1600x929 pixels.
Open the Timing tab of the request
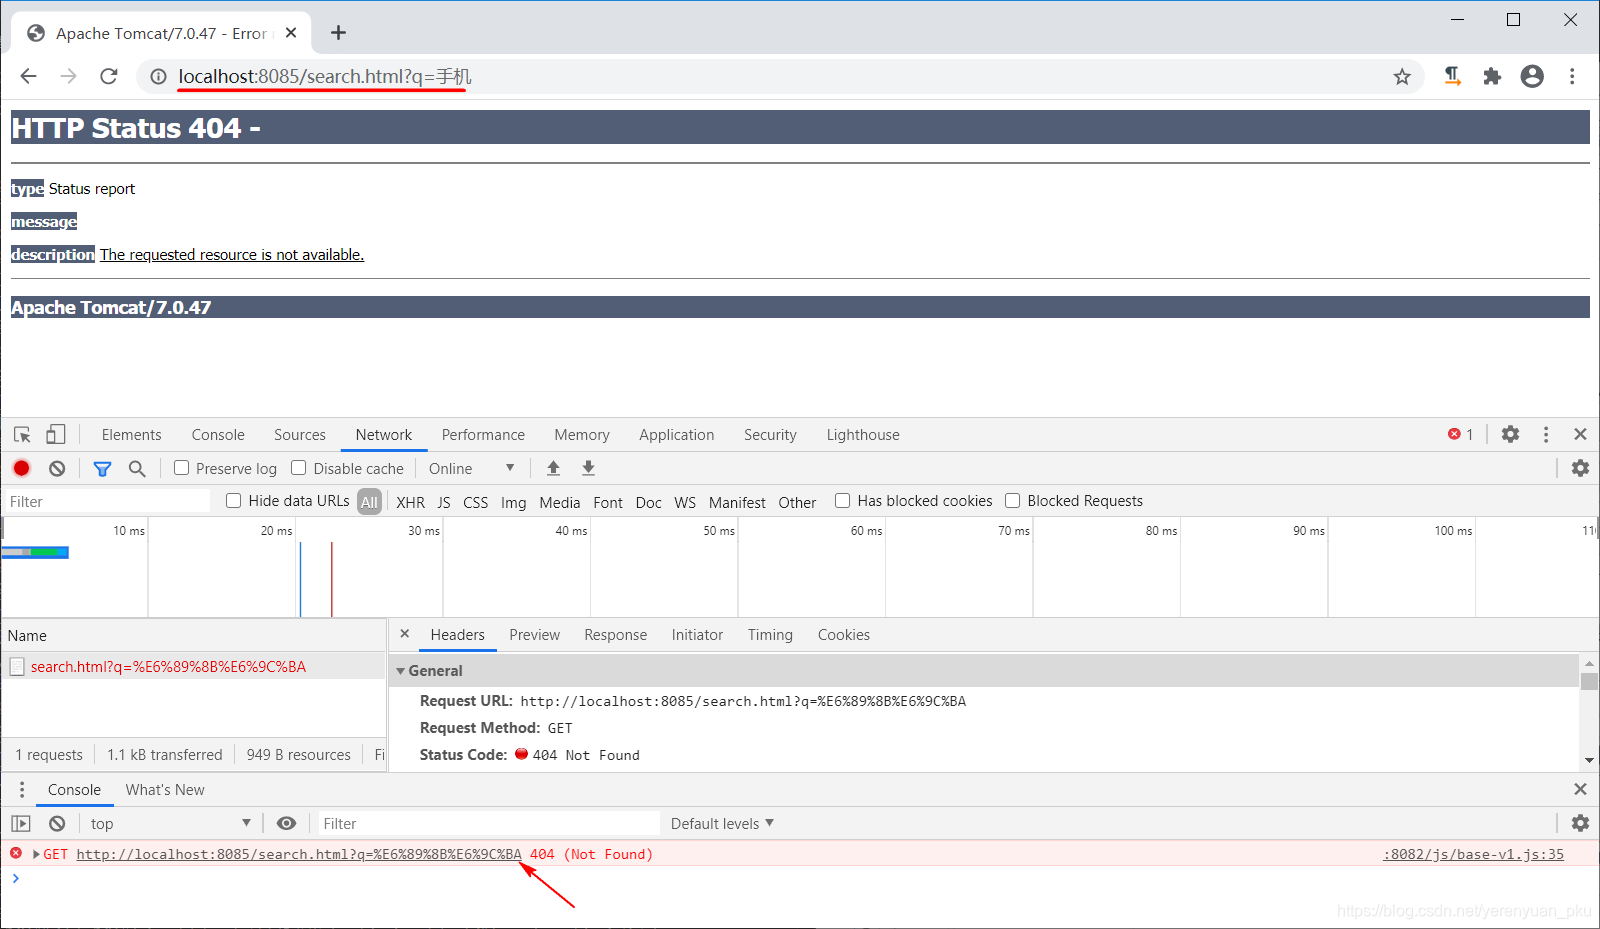click(770, 635)
